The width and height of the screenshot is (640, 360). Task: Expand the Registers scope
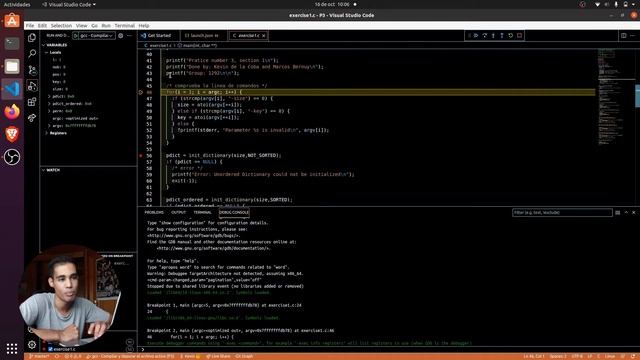[47, 133]
